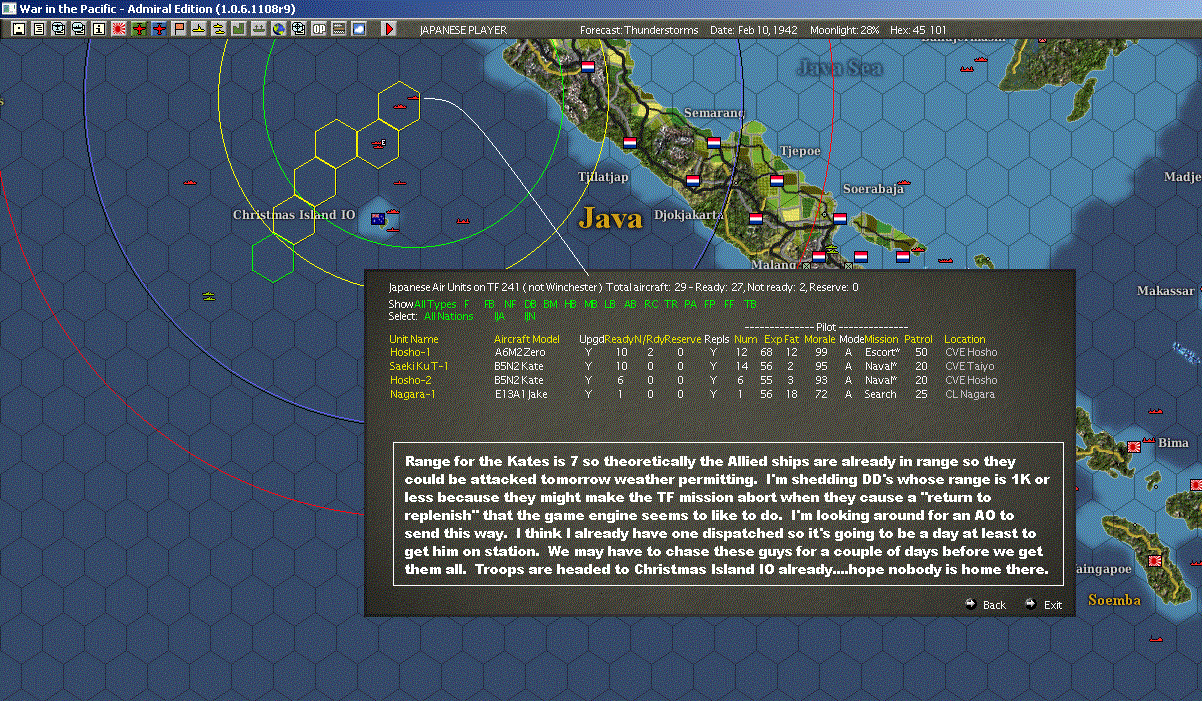Click the first monitor-style toolbar icon
Viewport: 1202px width, 701px height.
[x=59, y=30]
